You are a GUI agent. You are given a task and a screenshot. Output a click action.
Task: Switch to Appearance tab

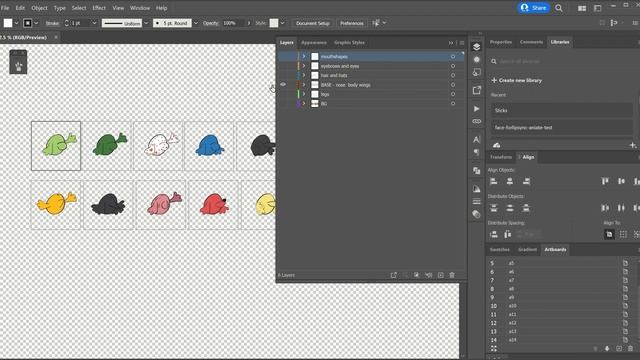pos(313,42)
